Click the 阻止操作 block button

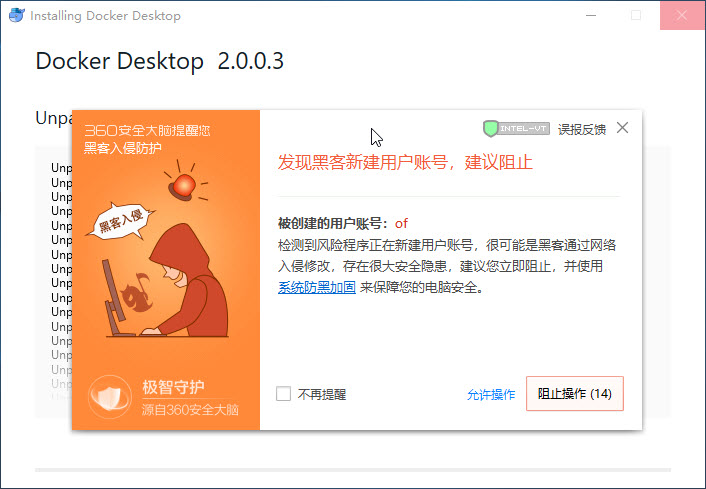(x=575, y=394)
